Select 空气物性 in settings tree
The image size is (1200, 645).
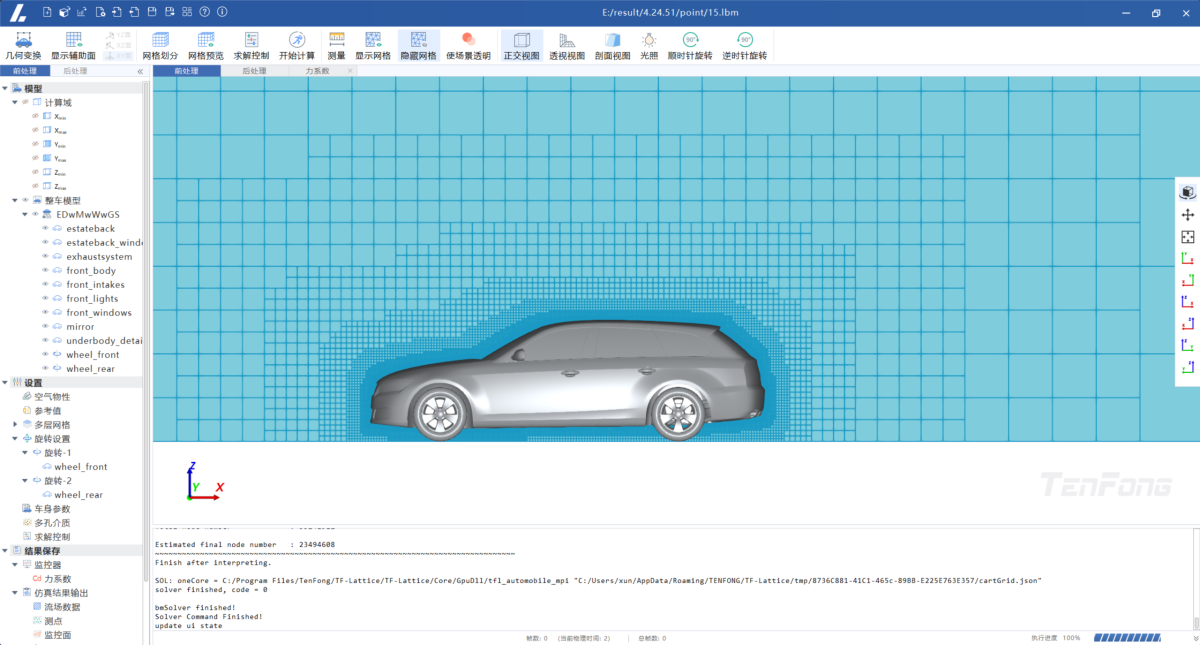[51, 397]
